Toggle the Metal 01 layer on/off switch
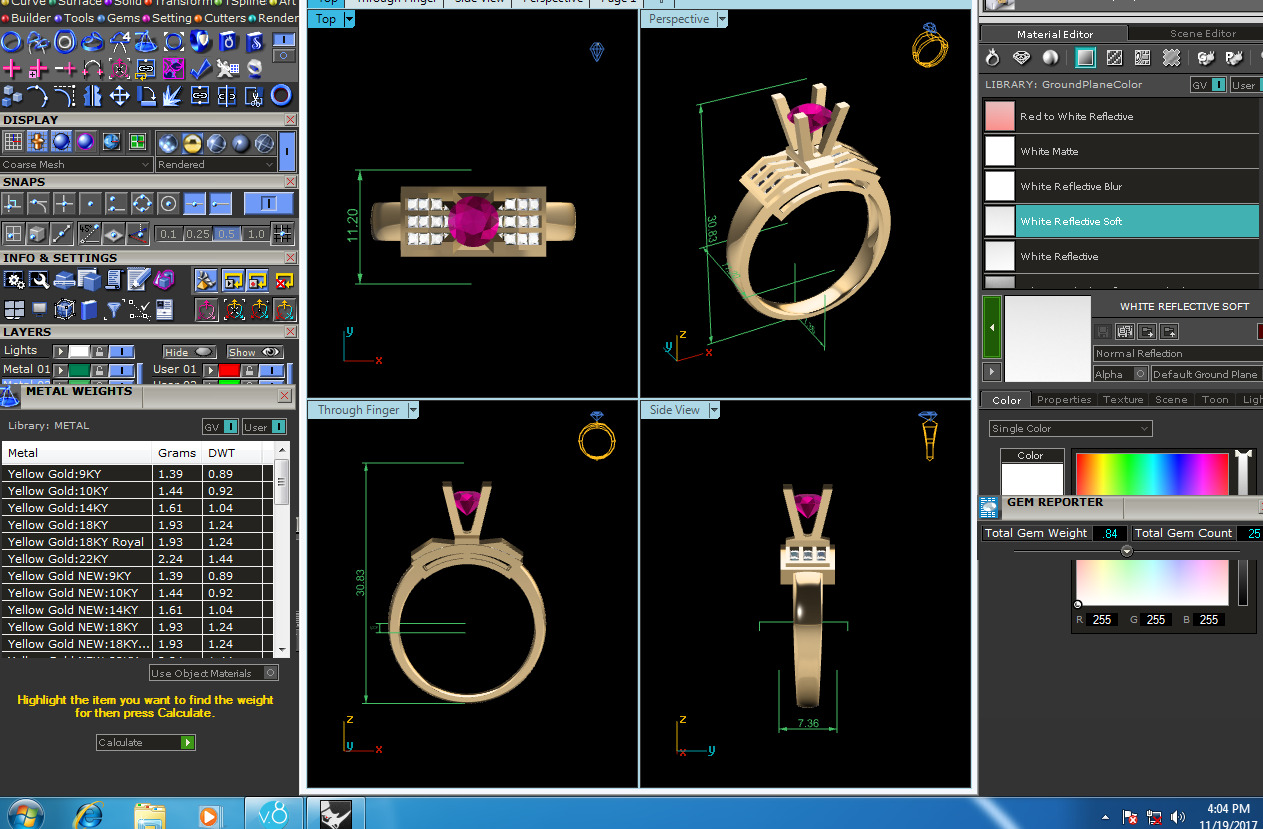 [122, 370]
